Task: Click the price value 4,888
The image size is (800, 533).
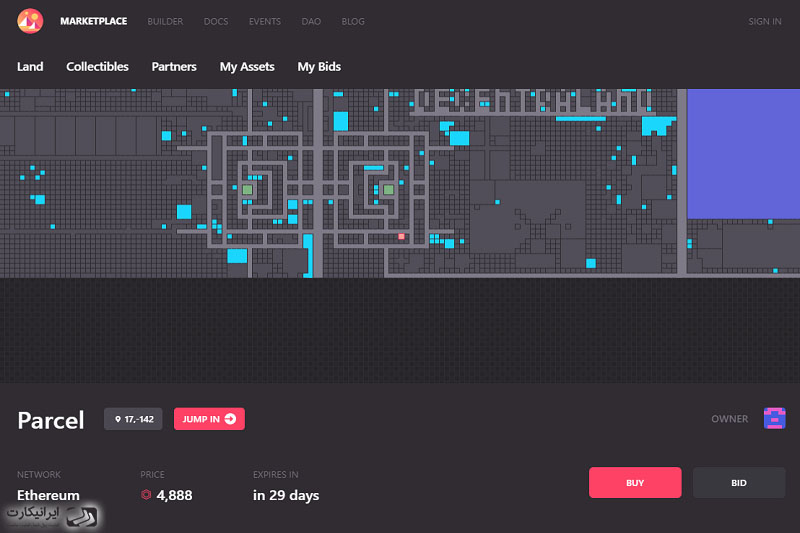Action: point(174,495)
